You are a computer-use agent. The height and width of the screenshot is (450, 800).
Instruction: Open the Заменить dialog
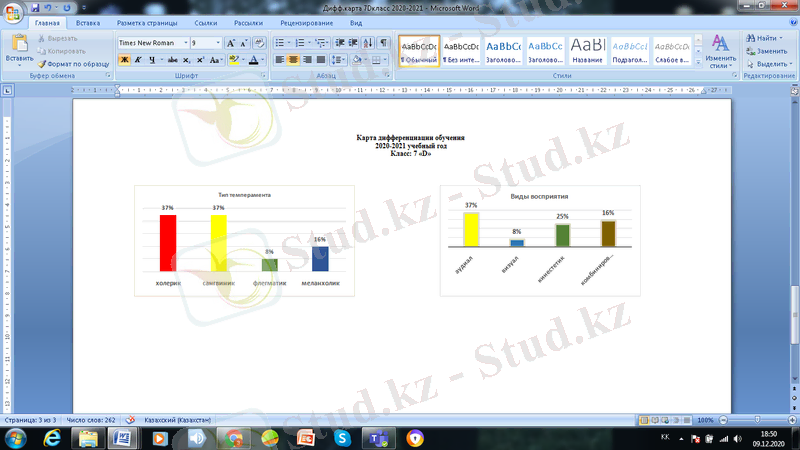coord(767,51)
